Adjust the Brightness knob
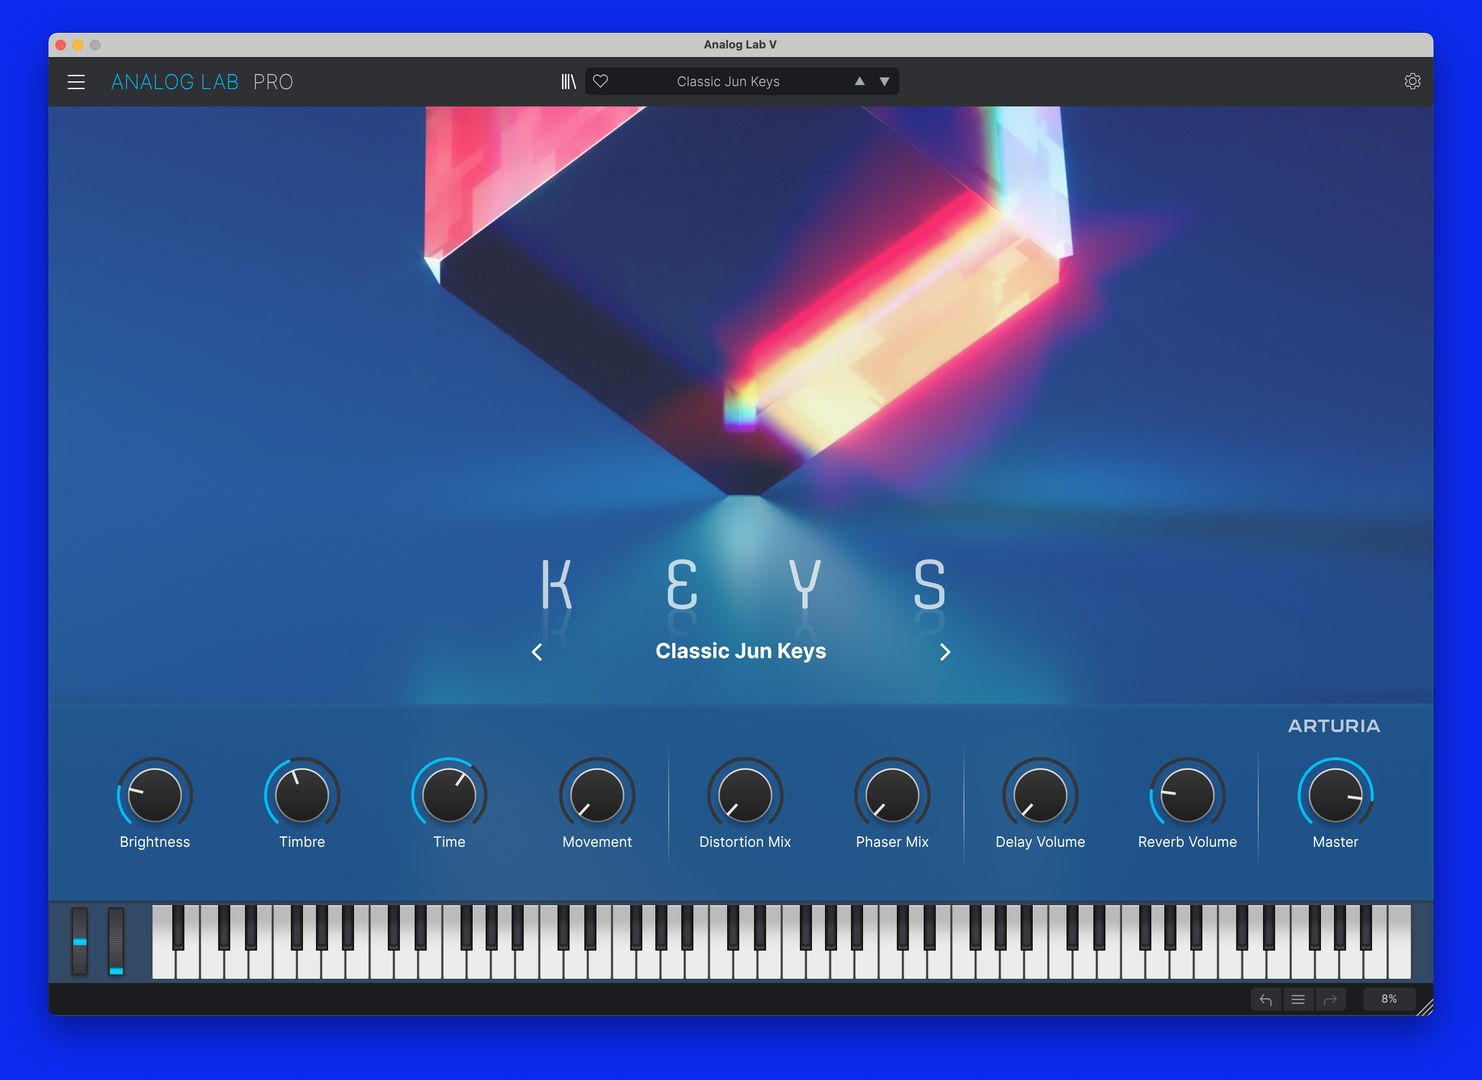Viewport: 1482px width, 1080px height. 155,793
